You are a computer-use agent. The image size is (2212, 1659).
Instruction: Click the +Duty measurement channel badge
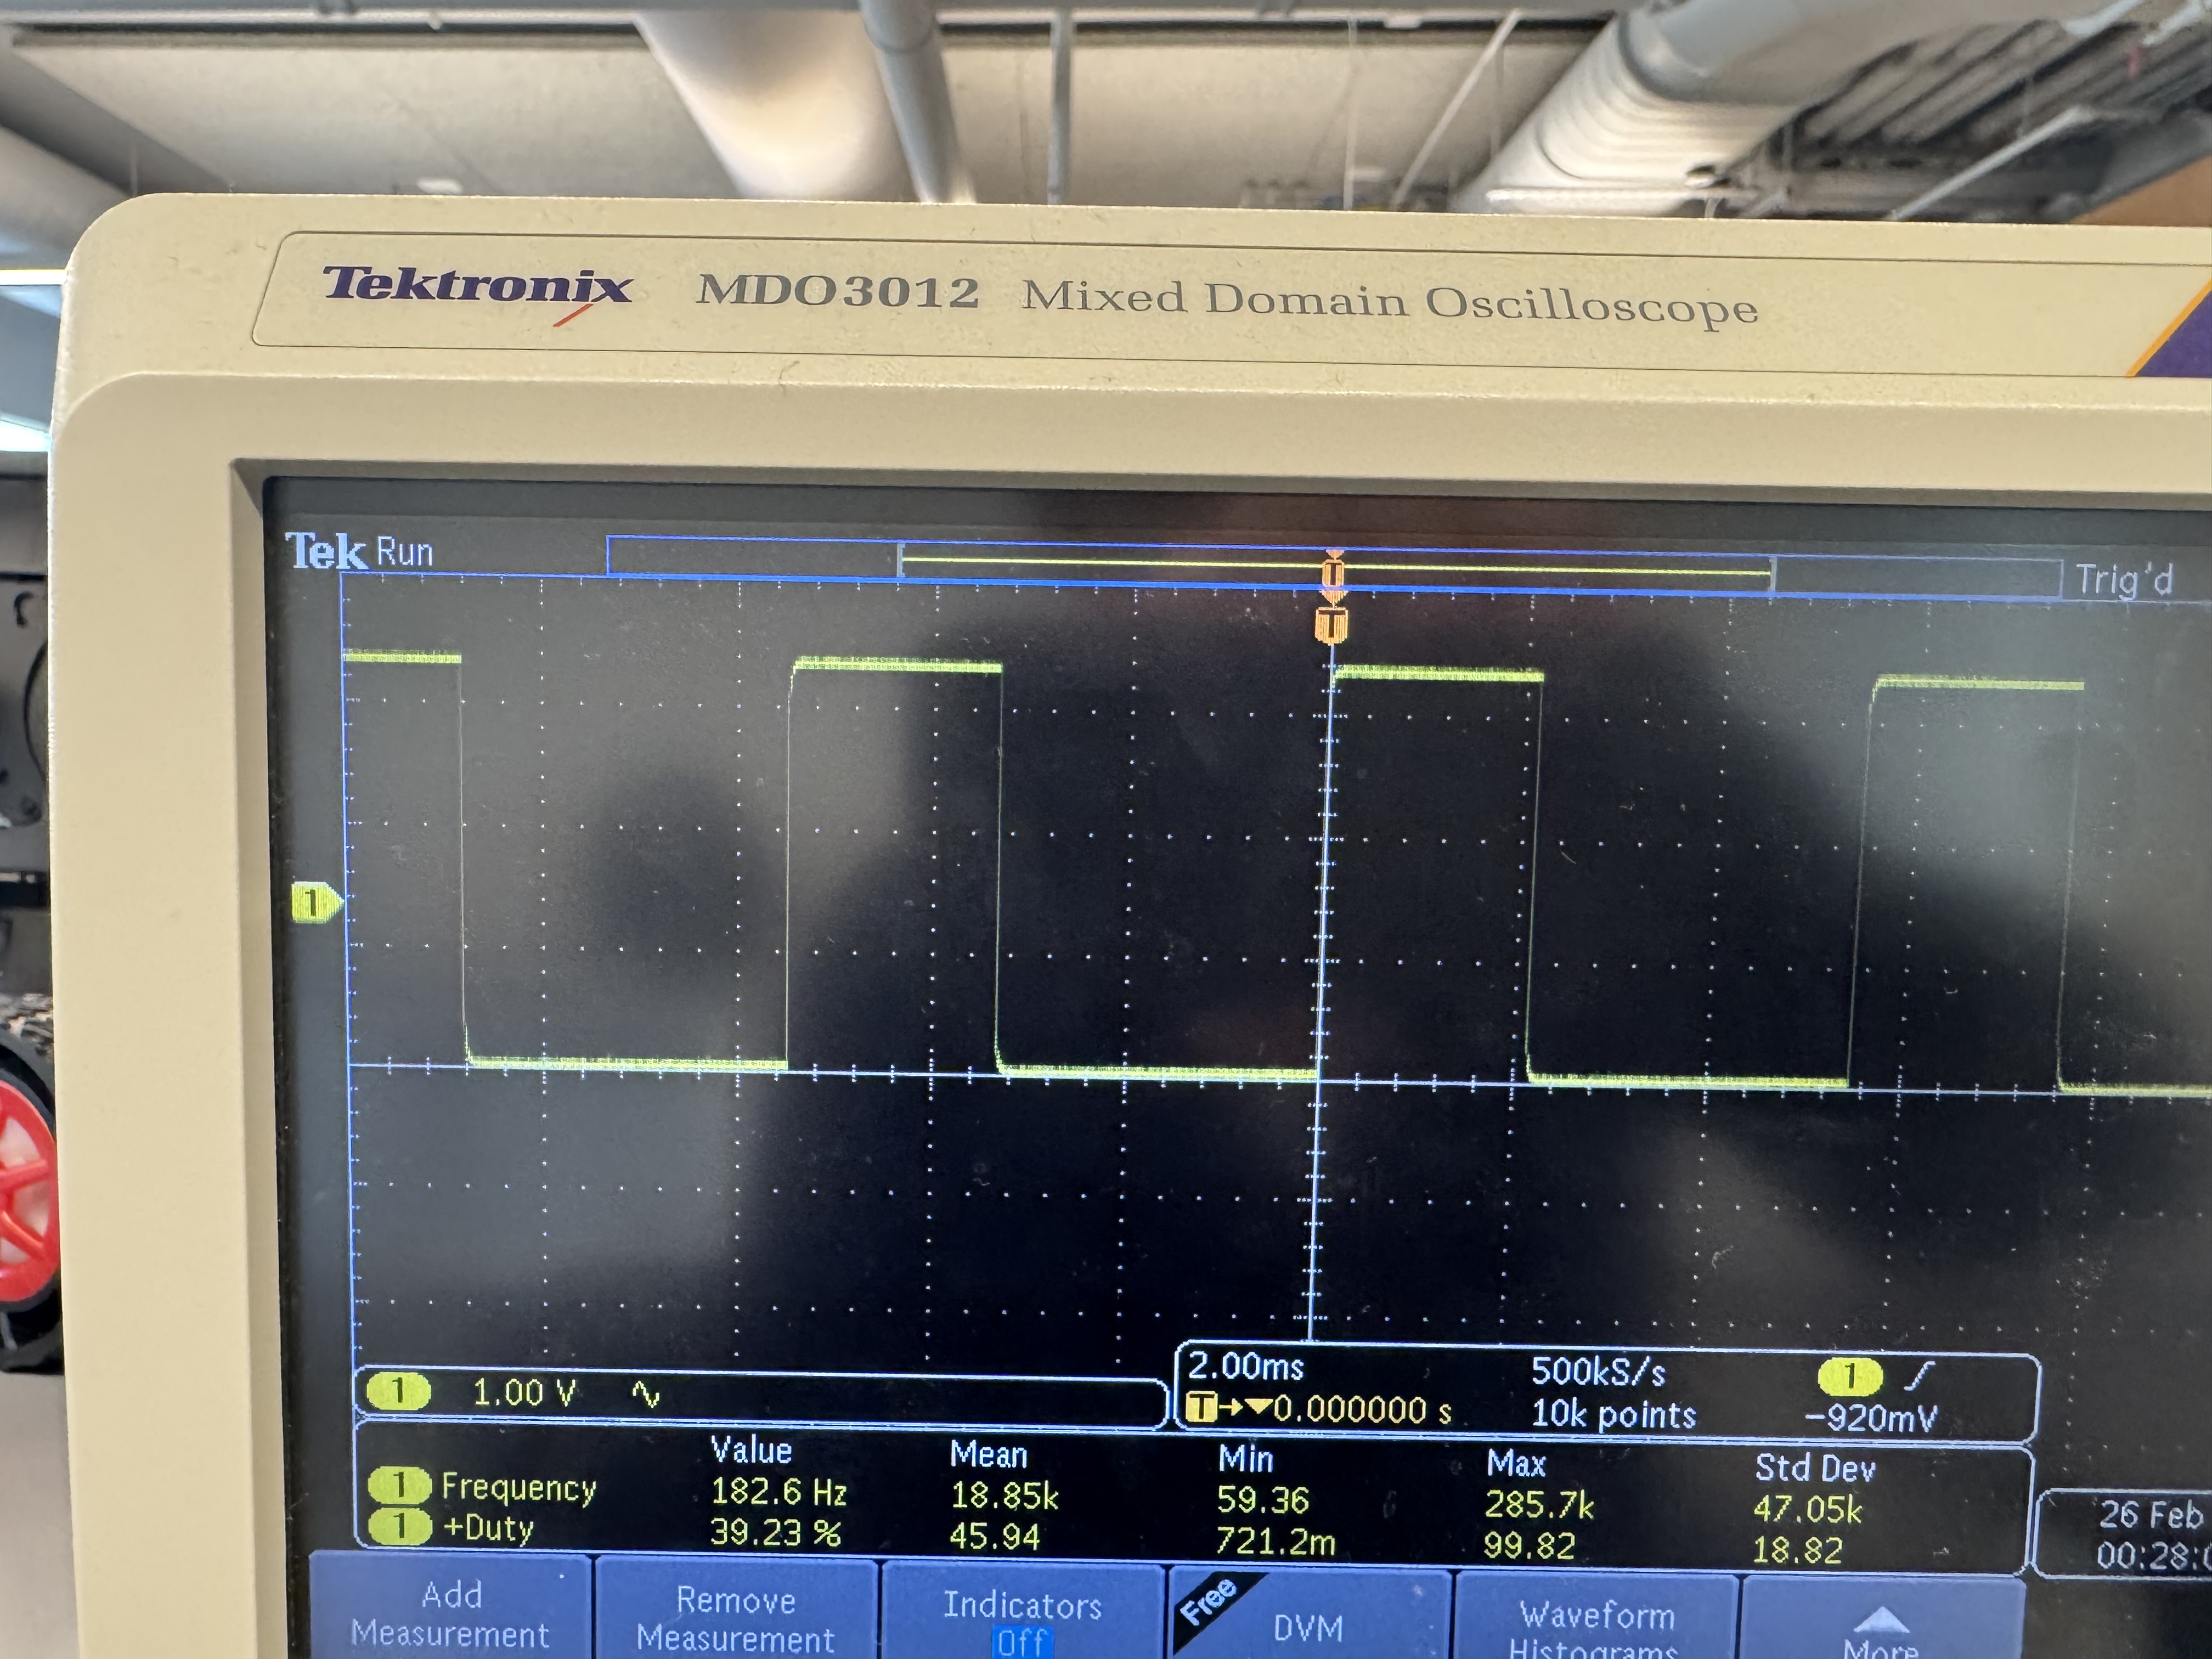398,1527
